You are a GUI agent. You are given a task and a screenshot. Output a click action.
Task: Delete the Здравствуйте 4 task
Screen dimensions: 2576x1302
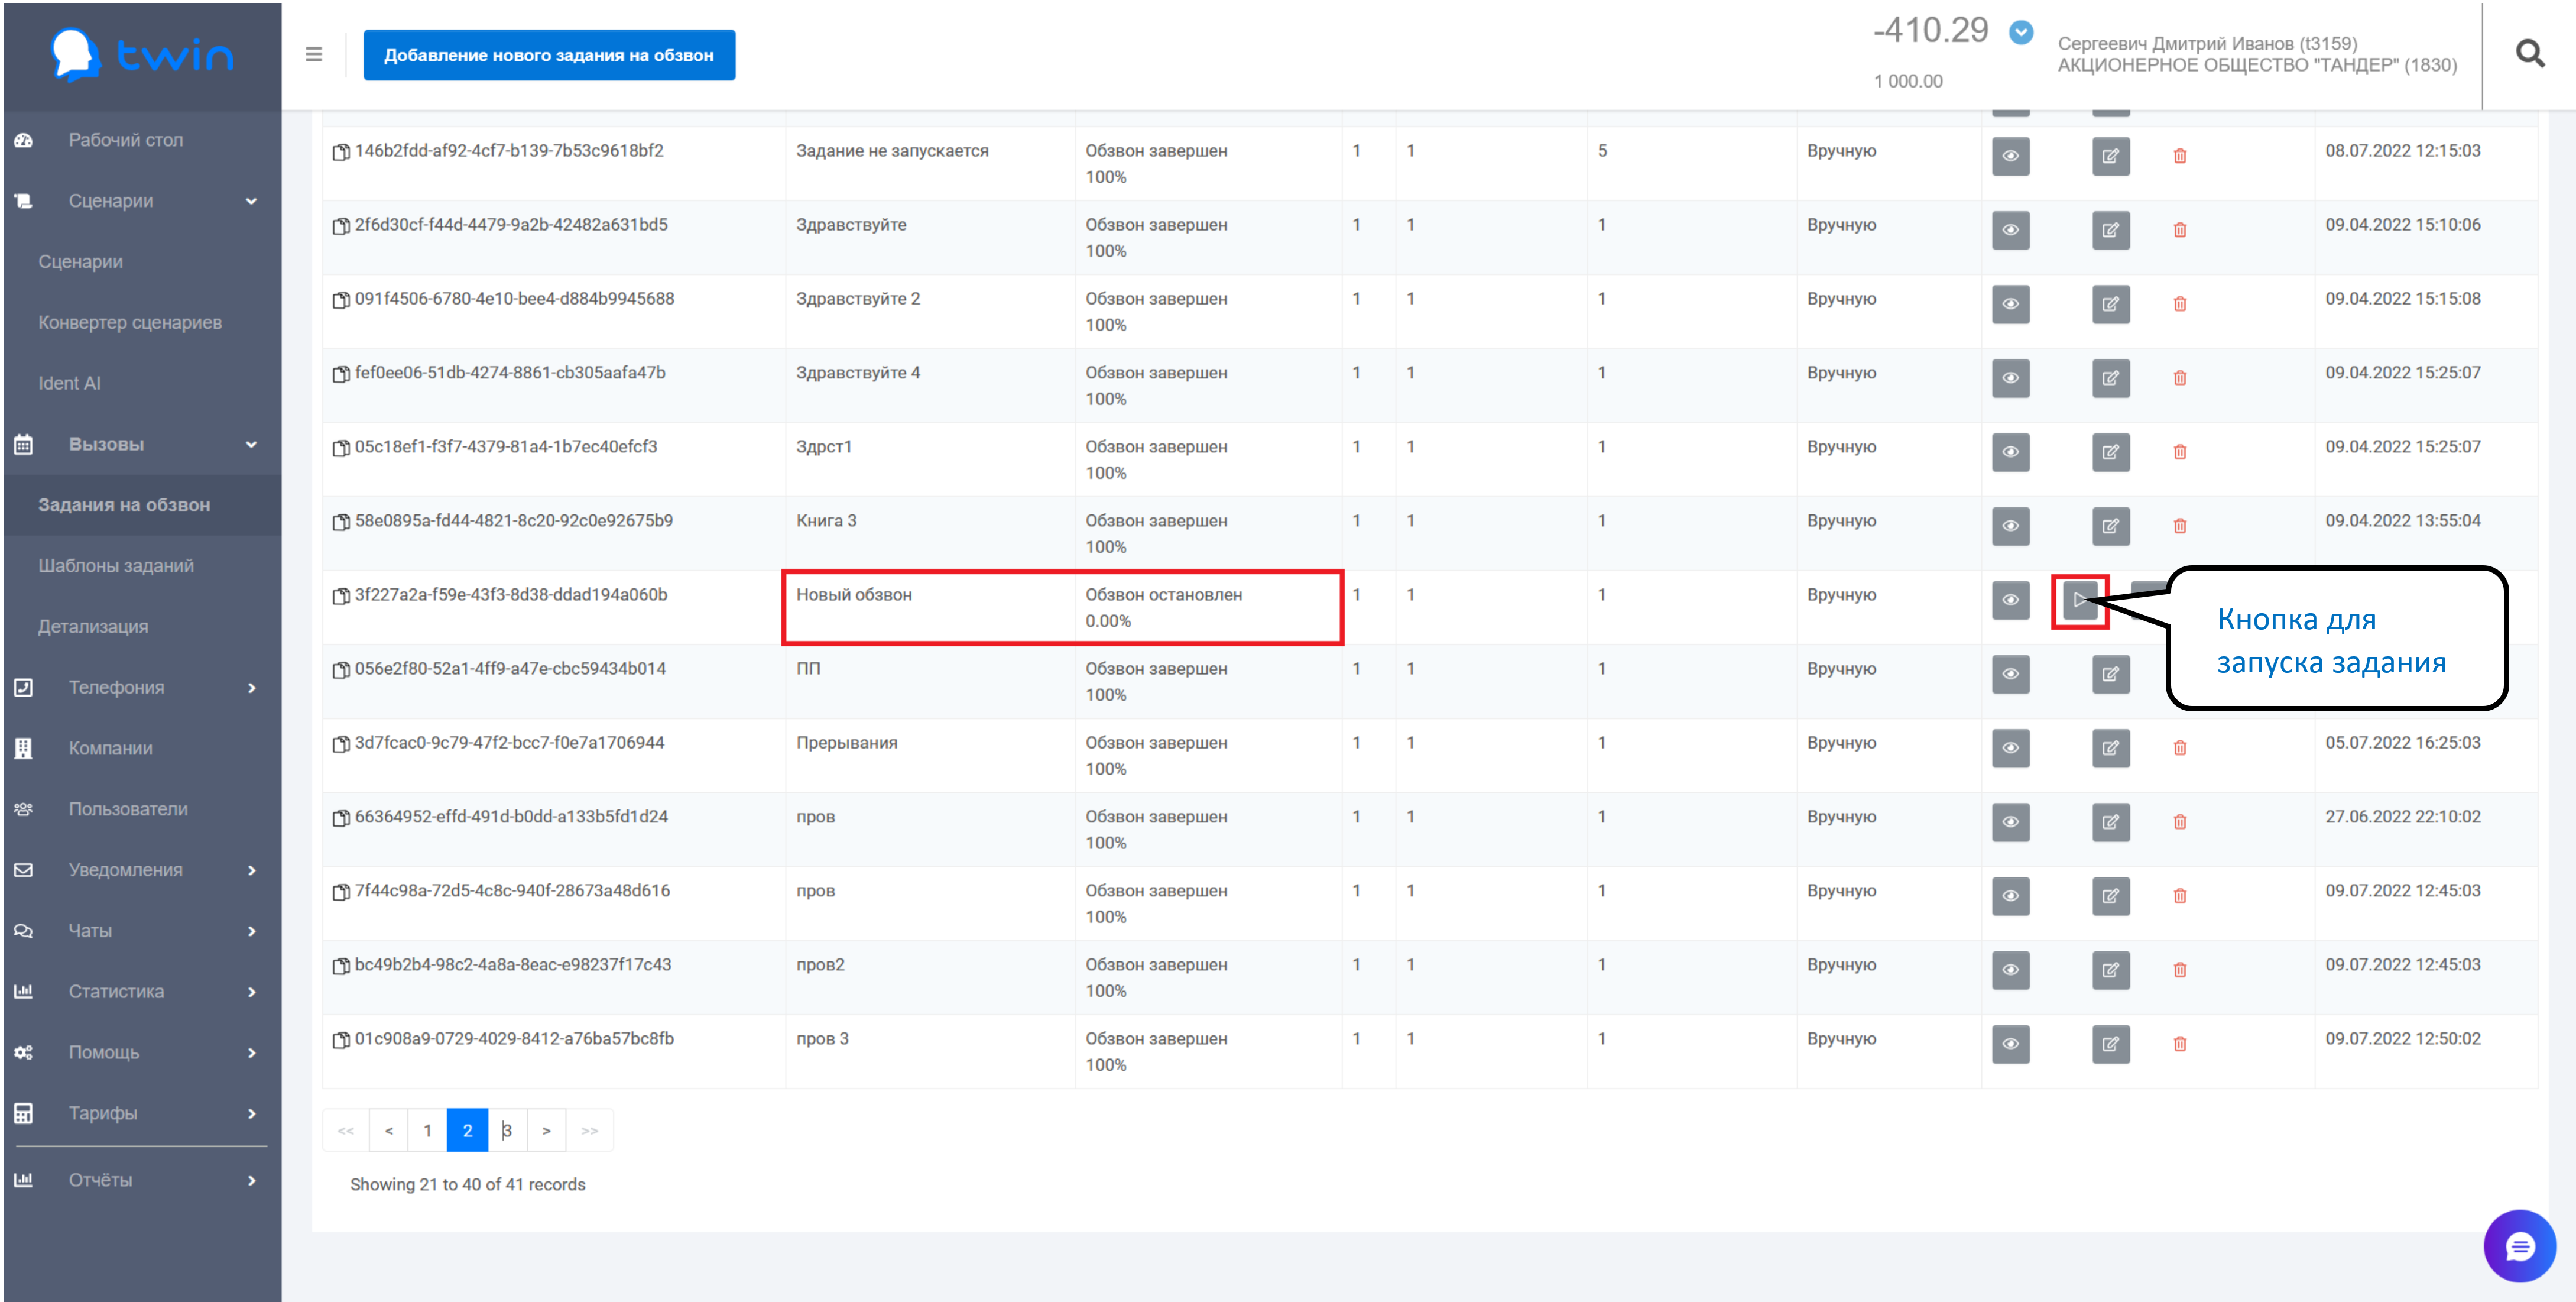[2180, 378]
